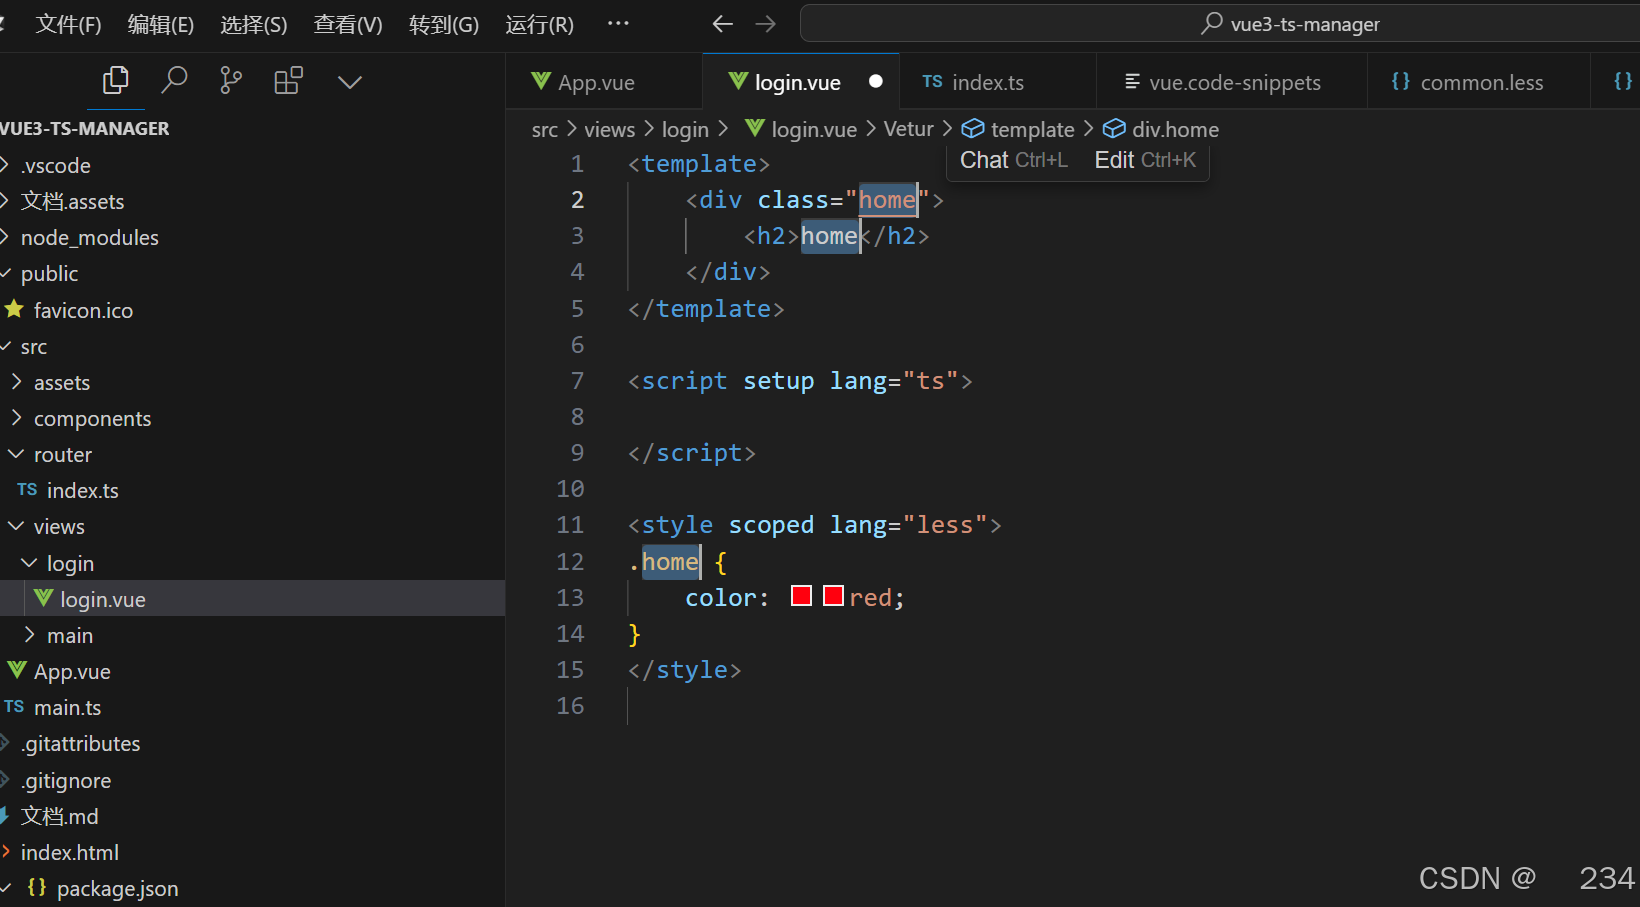The width and height of the screenshot is (1640, 907).
Task: Click the search icon in the sidebar toolbar
Action: coord(174,80)
